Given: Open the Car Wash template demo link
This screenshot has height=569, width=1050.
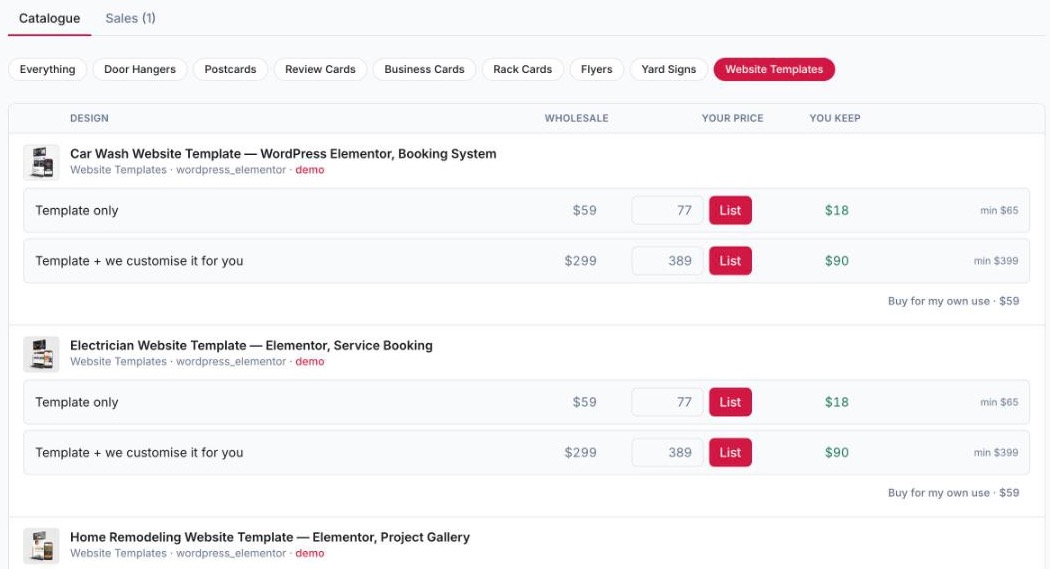Looking at the screenshot, I should tap(309, 170).
